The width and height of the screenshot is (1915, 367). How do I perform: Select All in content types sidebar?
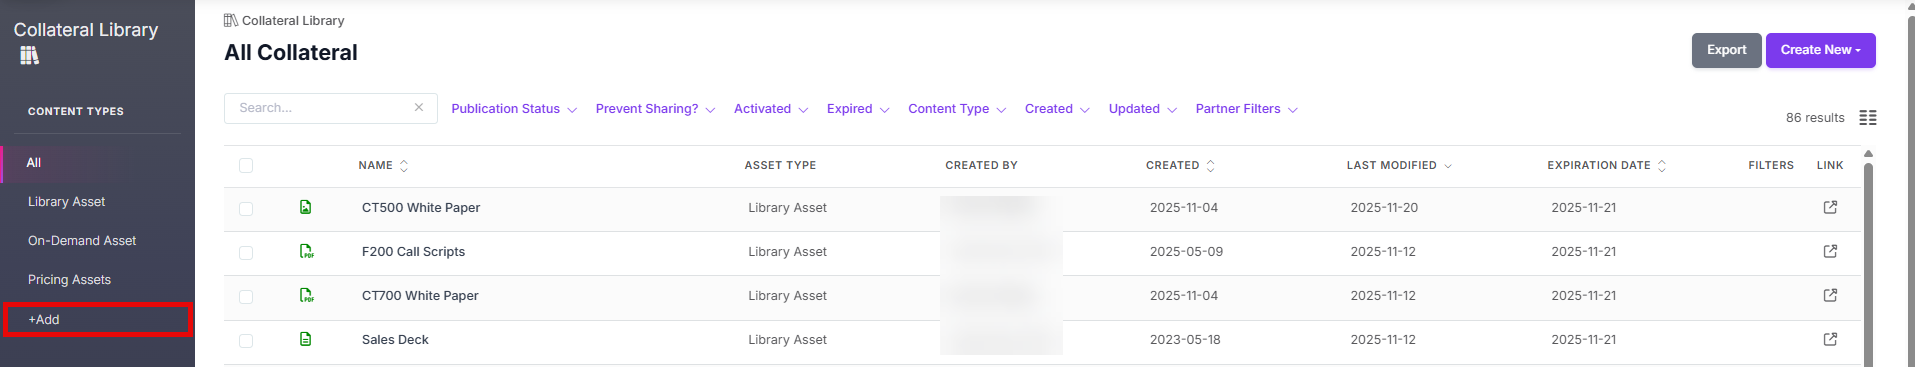point(98,163)
